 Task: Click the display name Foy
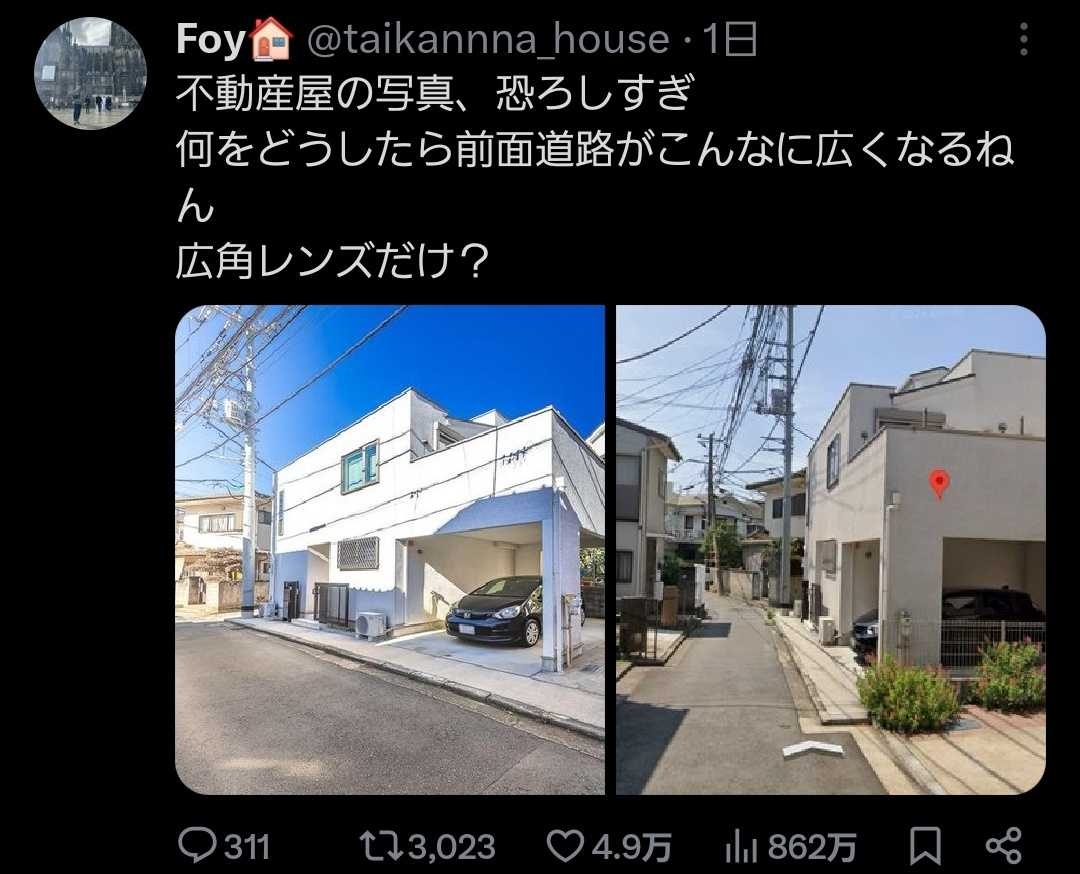coord(210,39)
